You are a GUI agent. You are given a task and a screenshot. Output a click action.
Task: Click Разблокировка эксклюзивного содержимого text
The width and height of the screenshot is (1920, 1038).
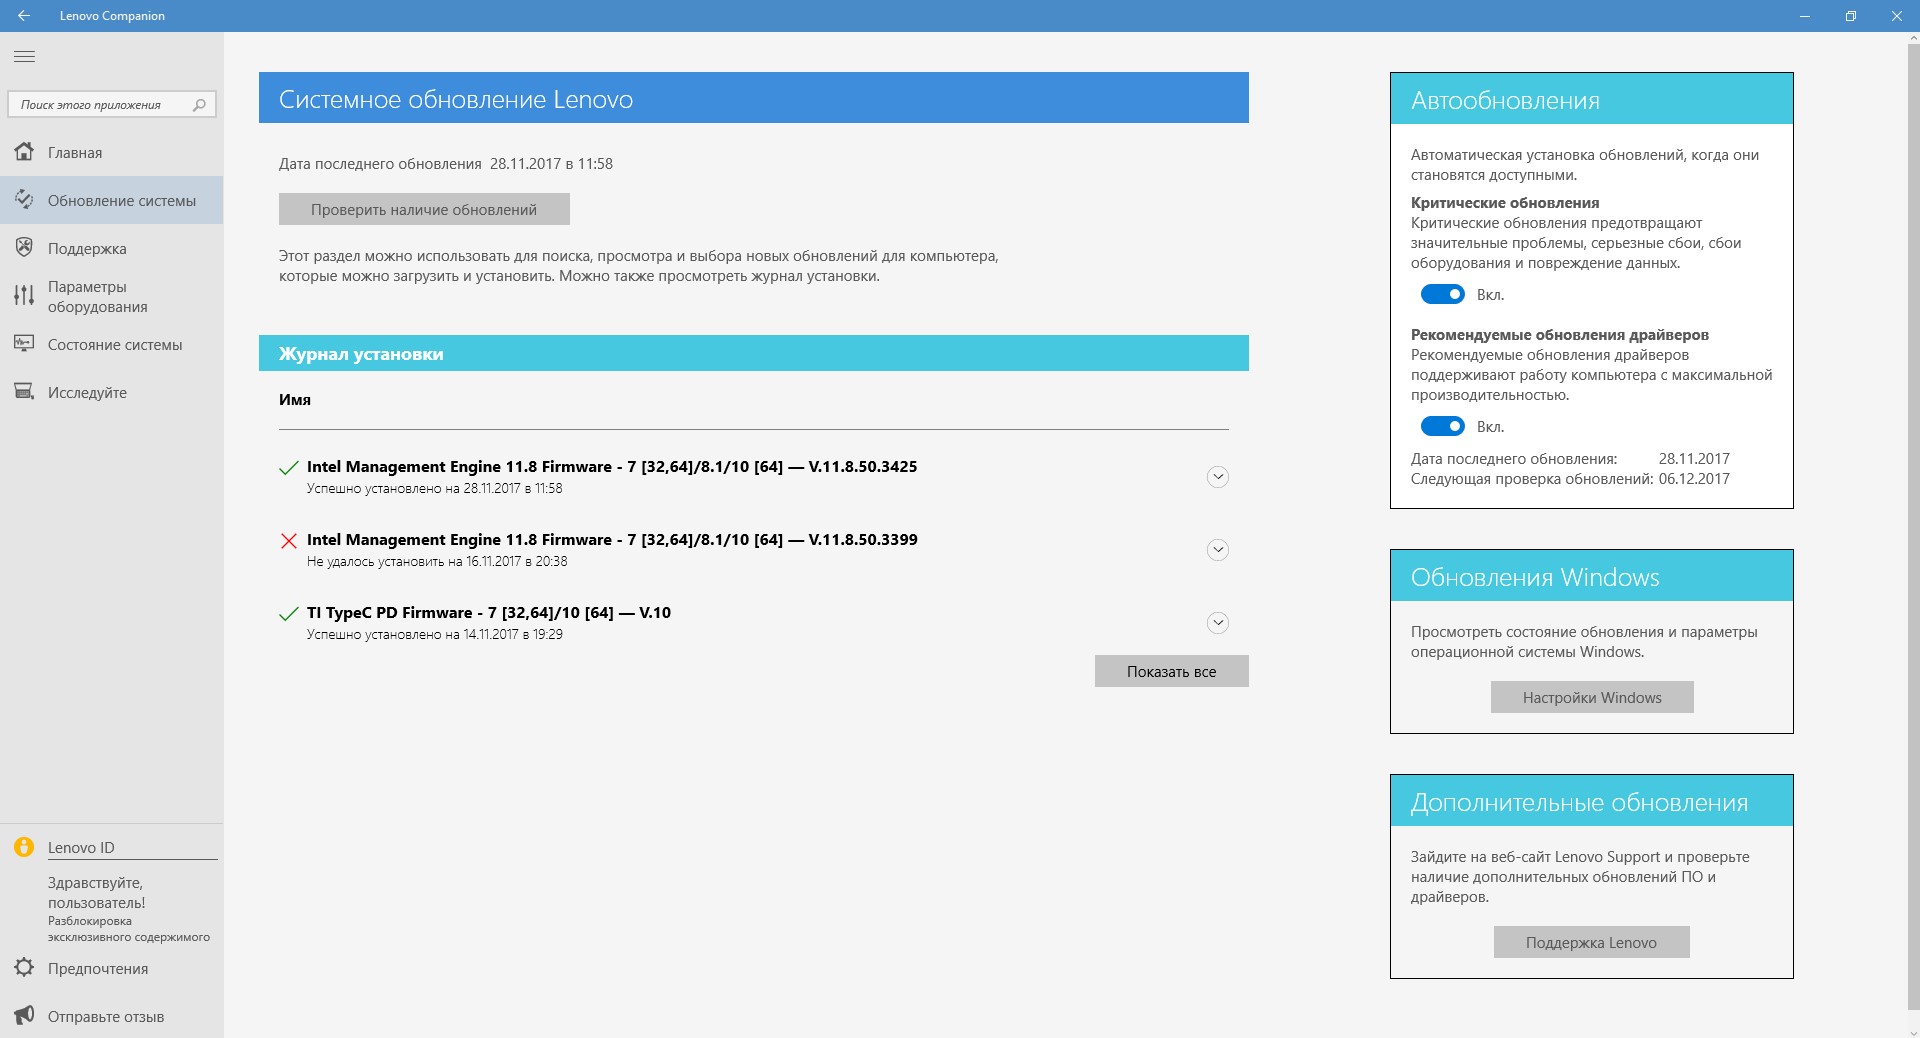pos(129,929)
